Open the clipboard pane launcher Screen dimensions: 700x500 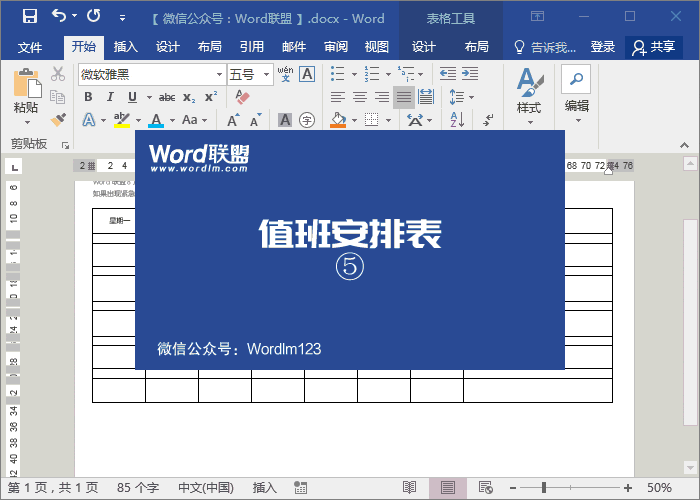(x=65, y=145)
